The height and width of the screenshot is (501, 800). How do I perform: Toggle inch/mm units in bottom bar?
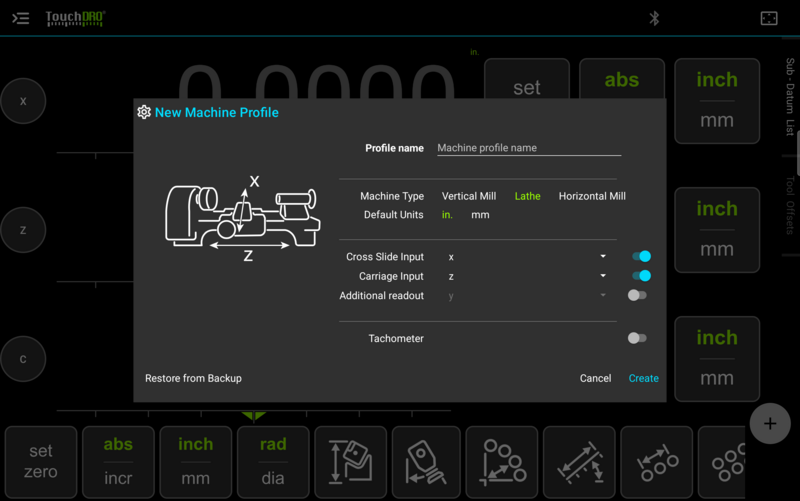click(x=196, y=462)
